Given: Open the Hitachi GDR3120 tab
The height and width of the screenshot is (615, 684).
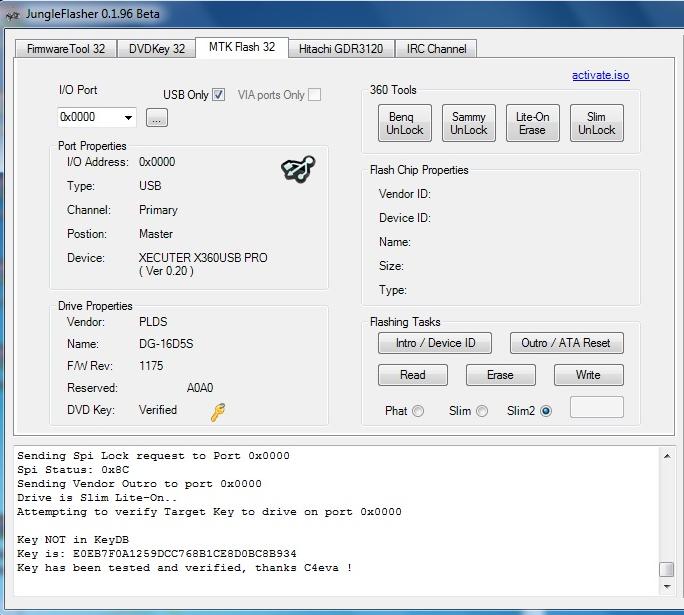Looking at the screenshot, I should (341, 49).
